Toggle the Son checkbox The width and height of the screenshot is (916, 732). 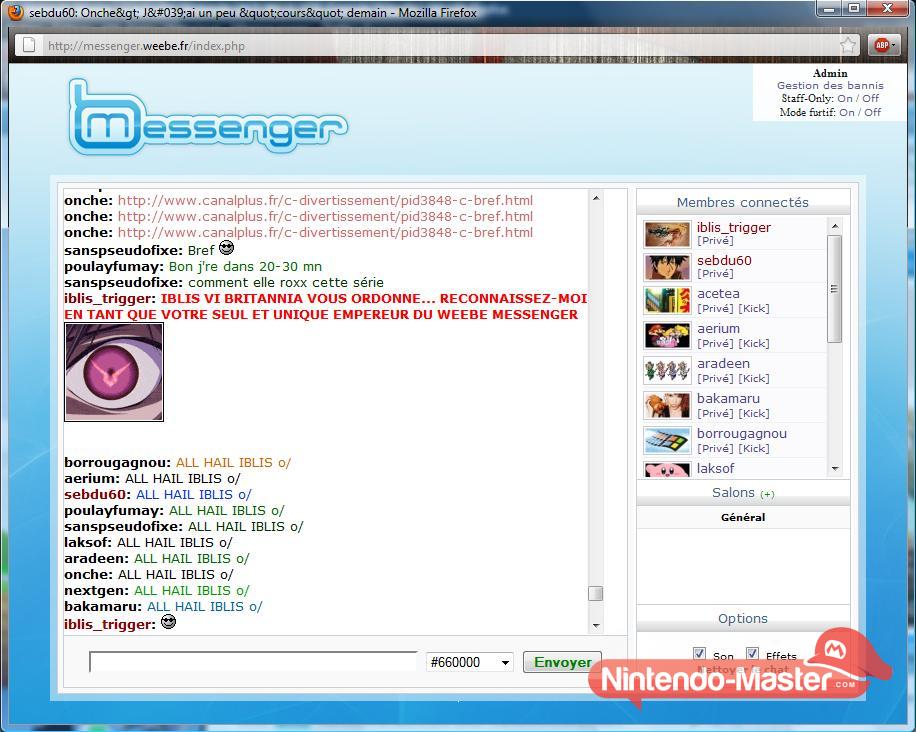699,654
